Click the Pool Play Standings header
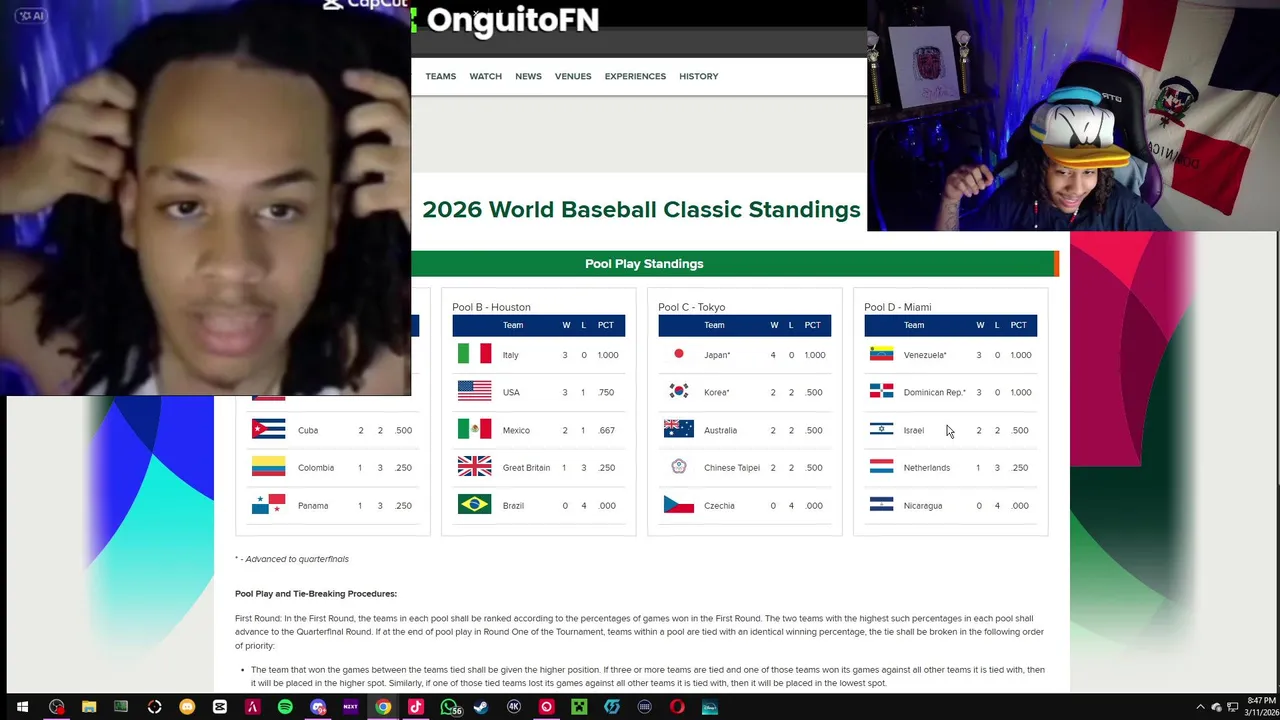Image resolution: width=1280 pixels, height=720 pixels. point(644,264)
